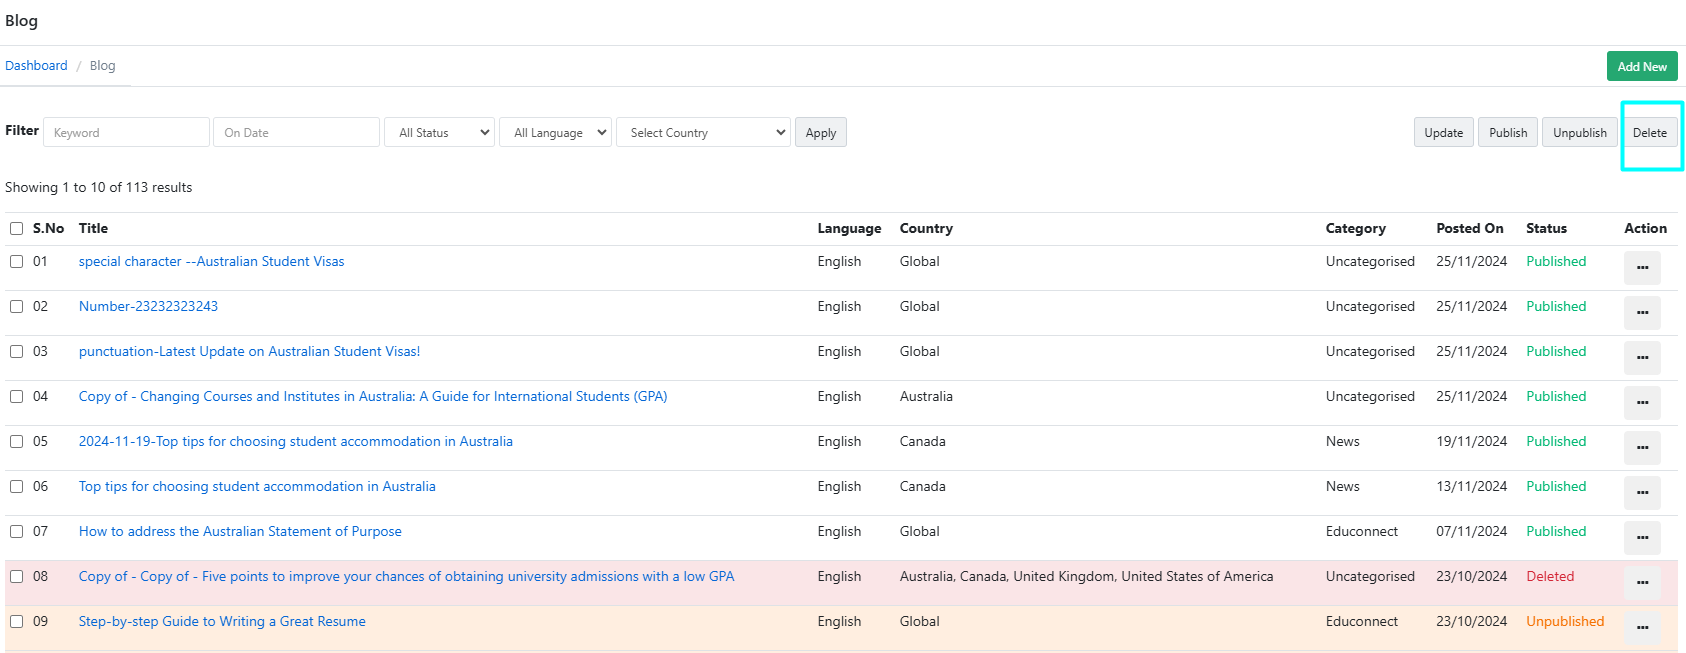Screen dimensions: 1686x653
Task: Toggle the select-all checkbox in table header
Action: [17, 229]
